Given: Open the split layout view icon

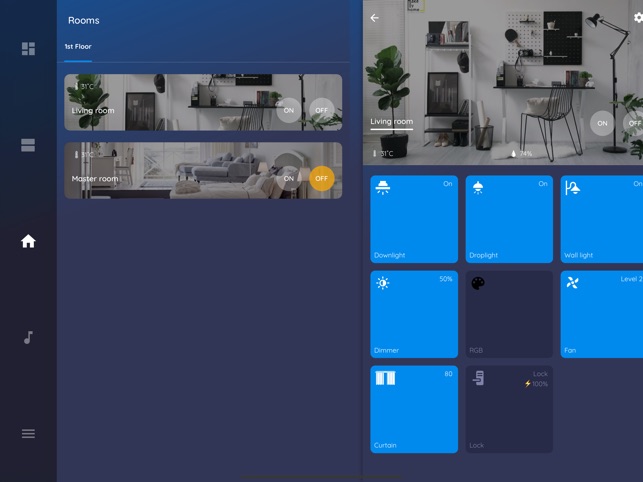Looking at the screenshot, I should pyautogui.click(x=28, y=145).
